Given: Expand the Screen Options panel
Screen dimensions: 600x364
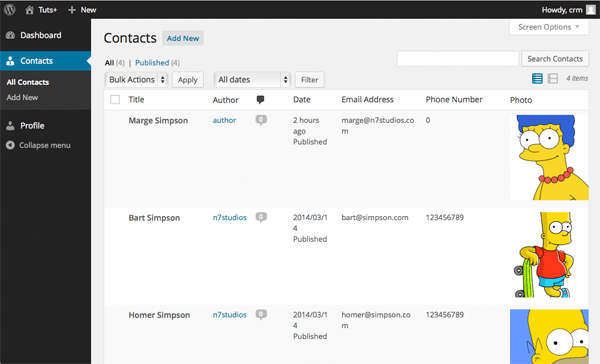Looking at the screenshot, I should click(549, 27).
